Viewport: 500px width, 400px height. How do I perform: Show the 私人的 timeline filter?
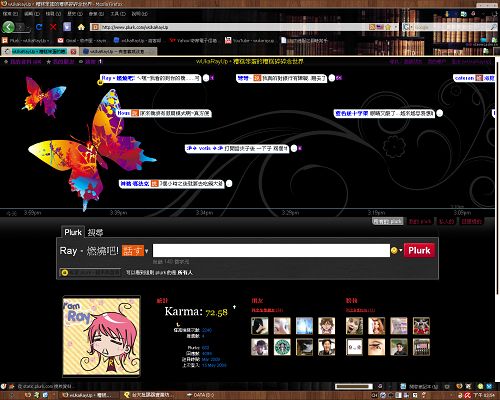(446, 221)
